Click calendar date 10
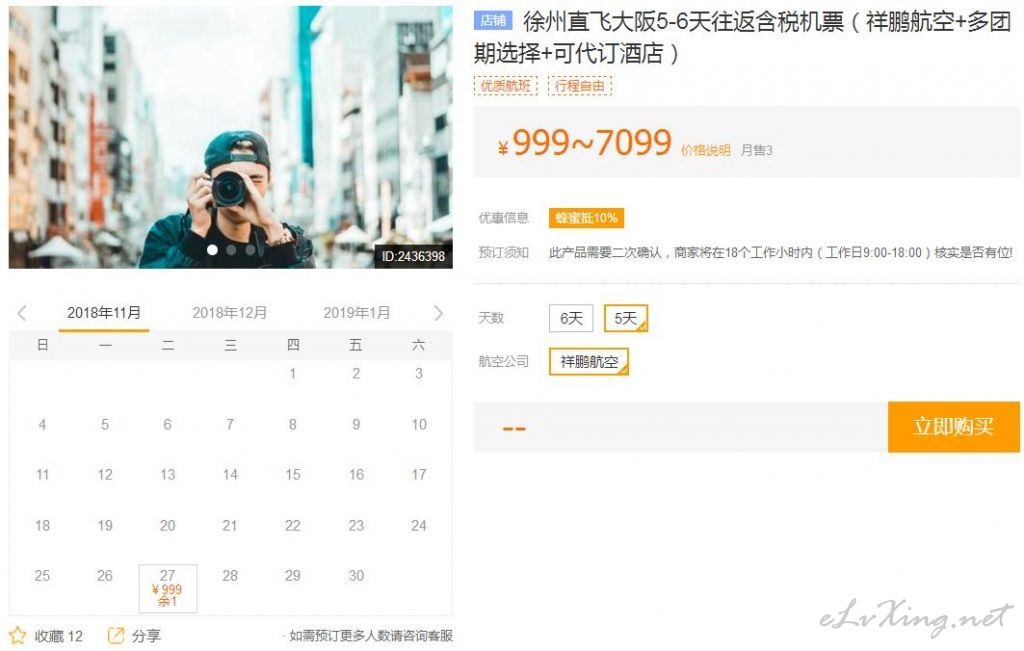 419,424
